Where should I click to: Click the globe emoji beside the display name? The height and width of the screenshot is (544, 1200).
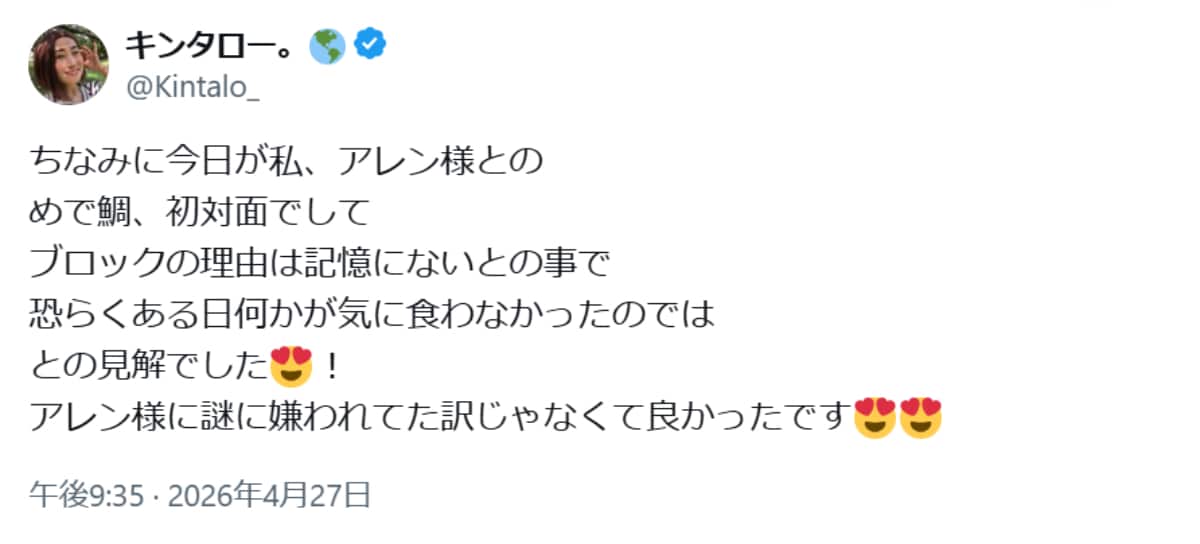[327, 44]
